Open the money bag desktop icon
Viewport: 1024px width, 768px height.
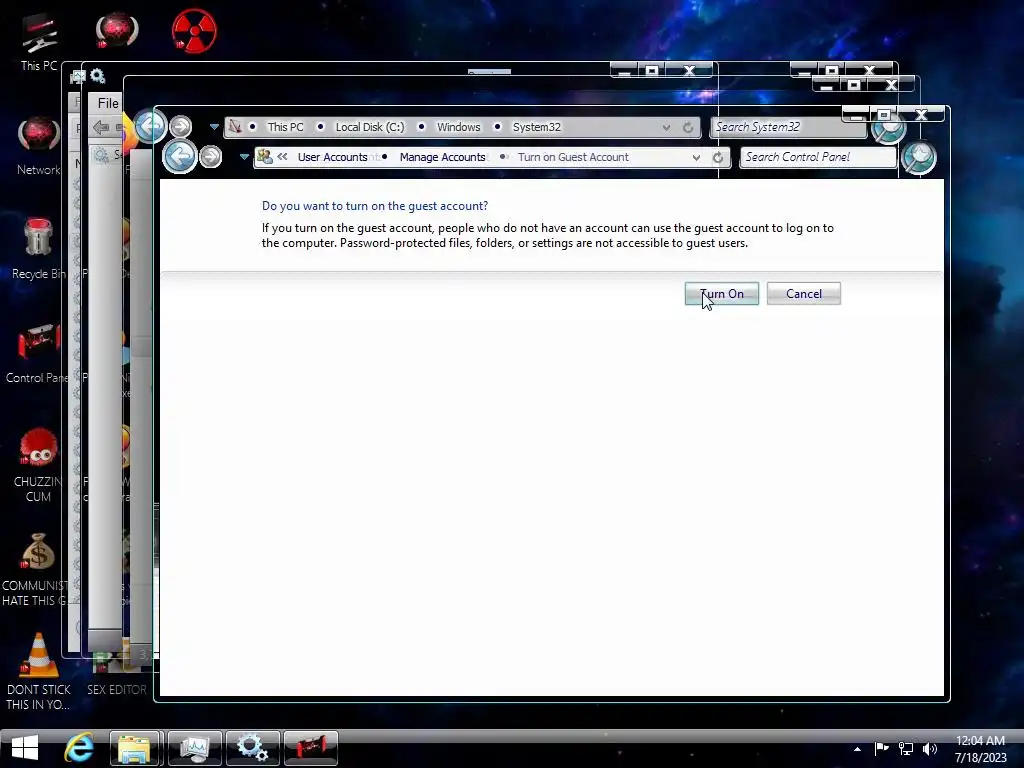[x=37, y=570]
